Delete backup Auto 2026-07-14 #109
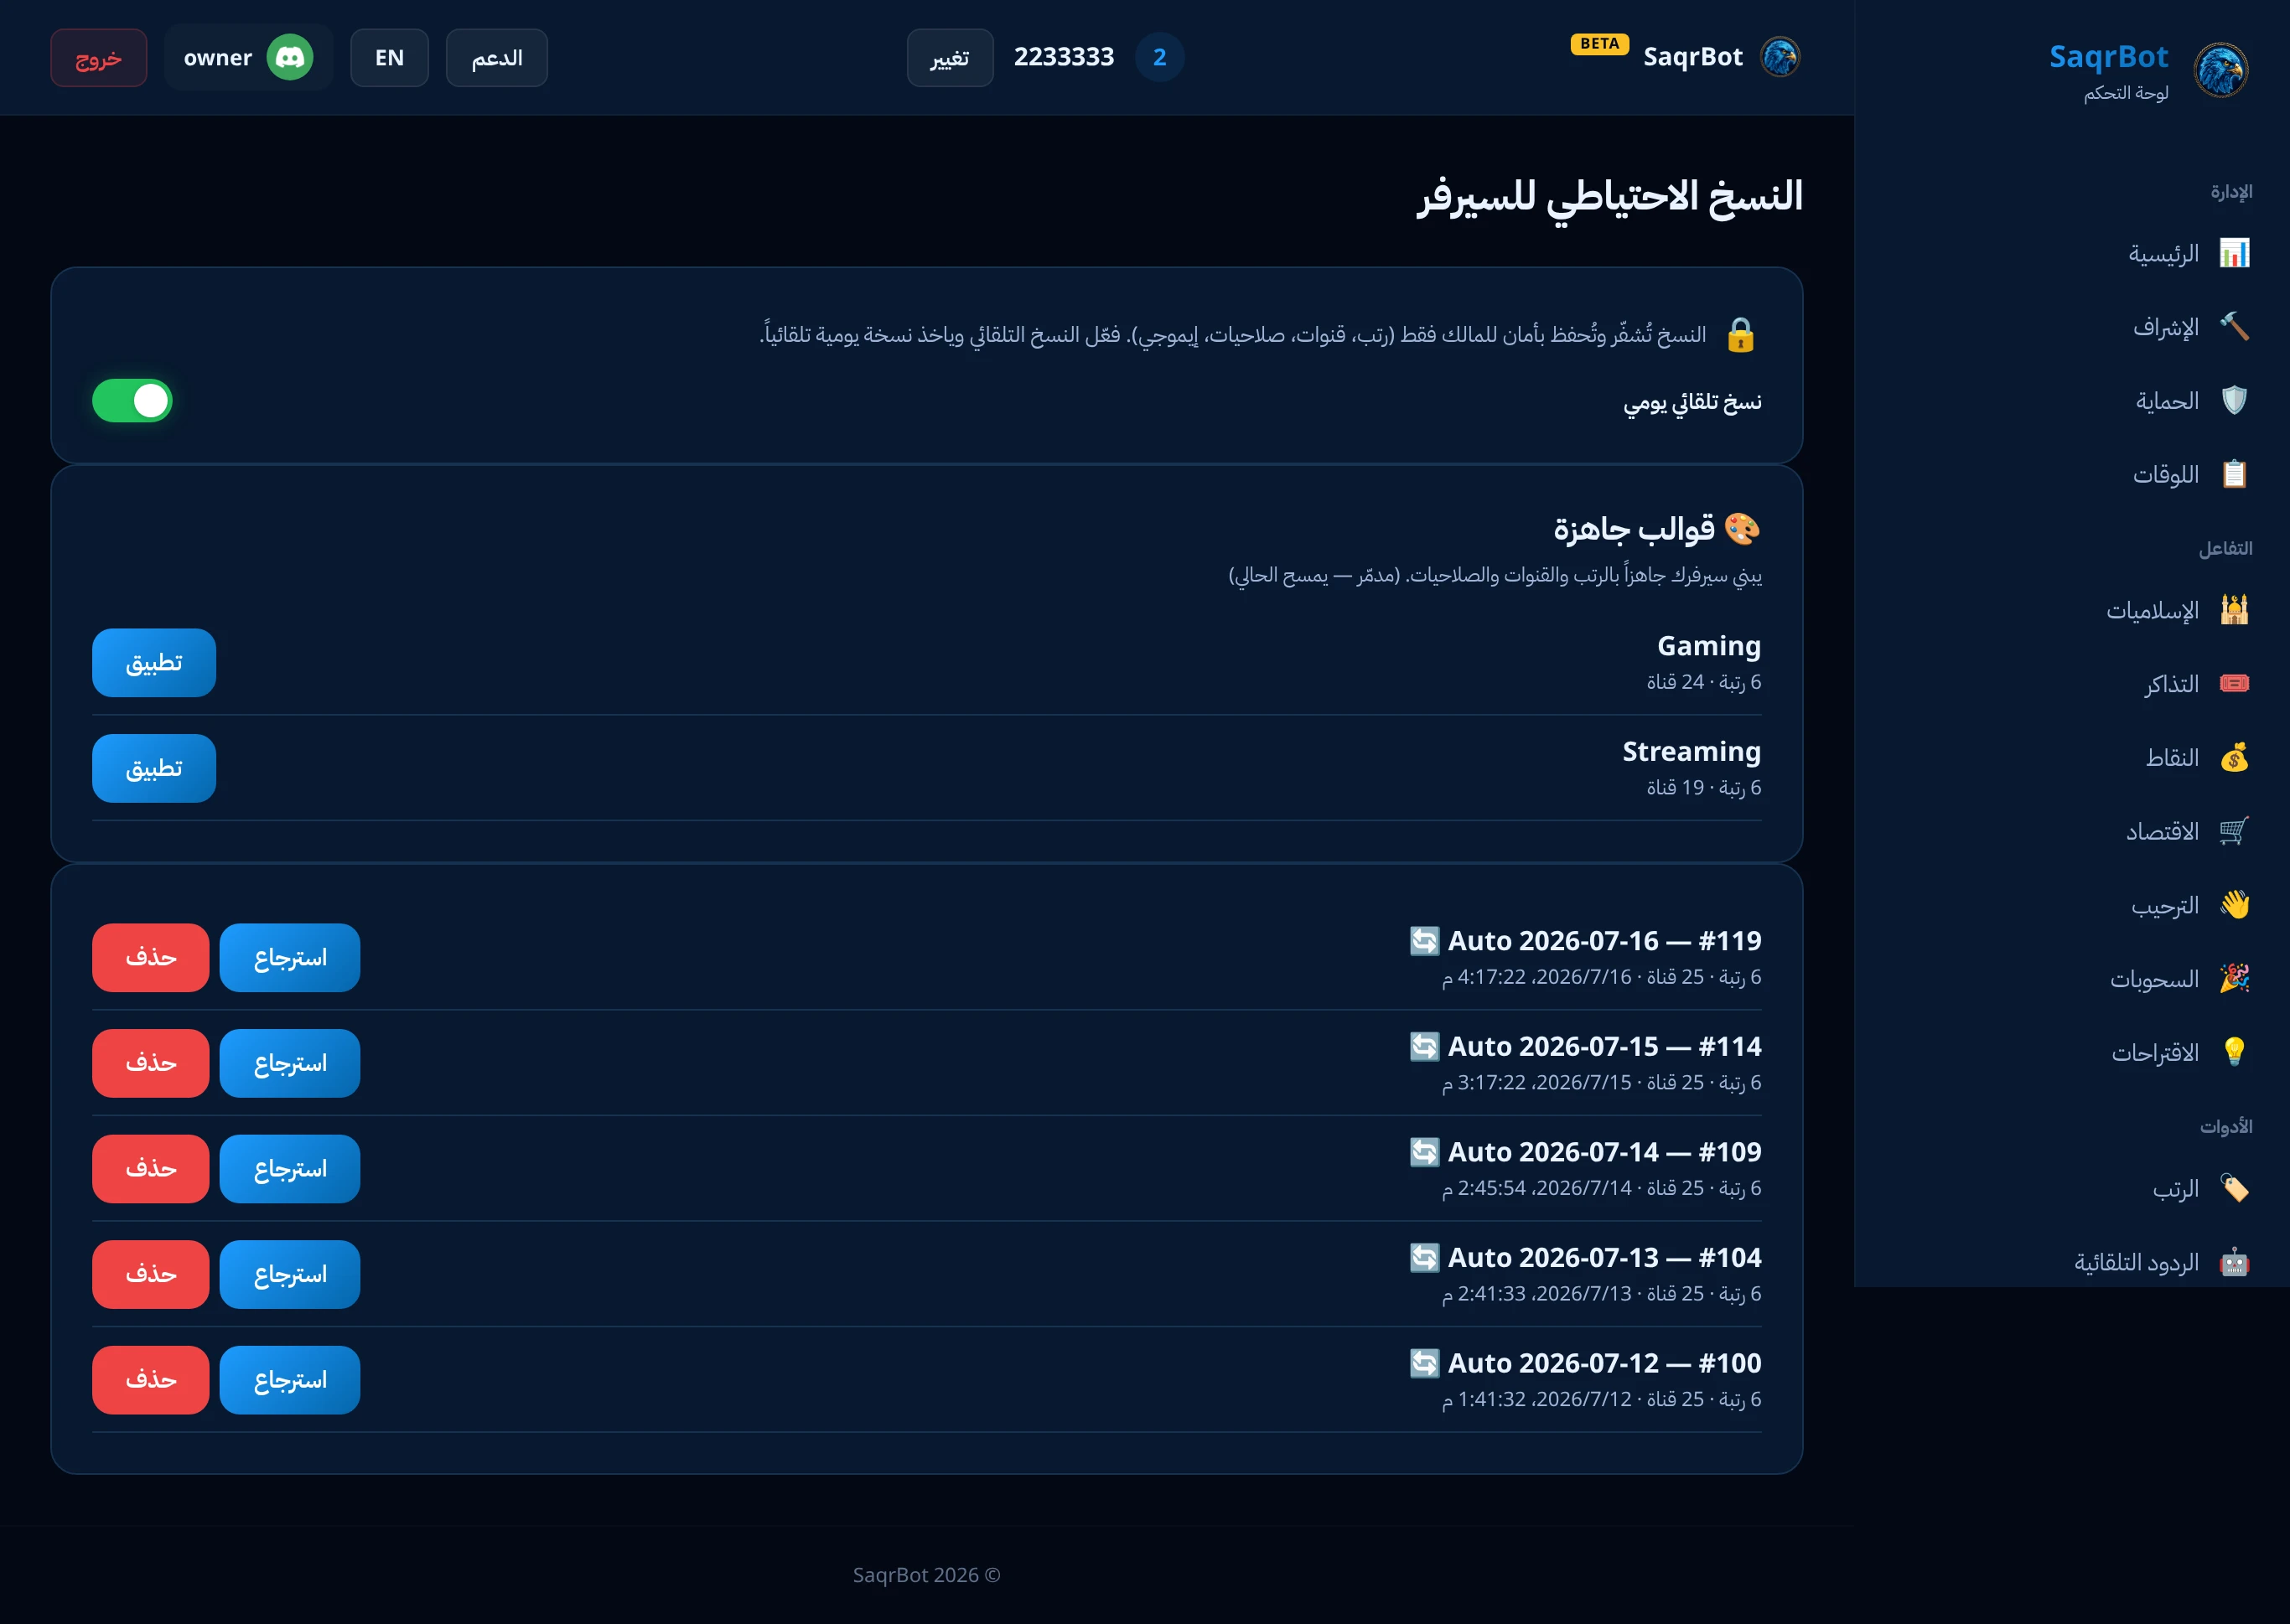 [151, 1168]
